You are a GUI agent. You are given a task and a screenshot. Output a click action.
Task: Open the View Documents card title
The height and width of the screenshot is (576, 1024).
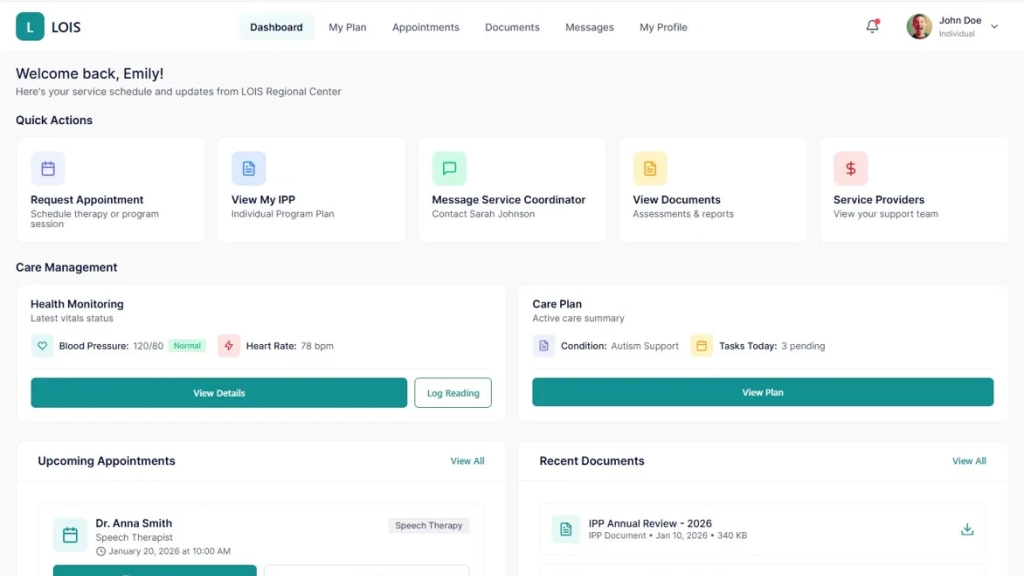[x=677, y=200]
